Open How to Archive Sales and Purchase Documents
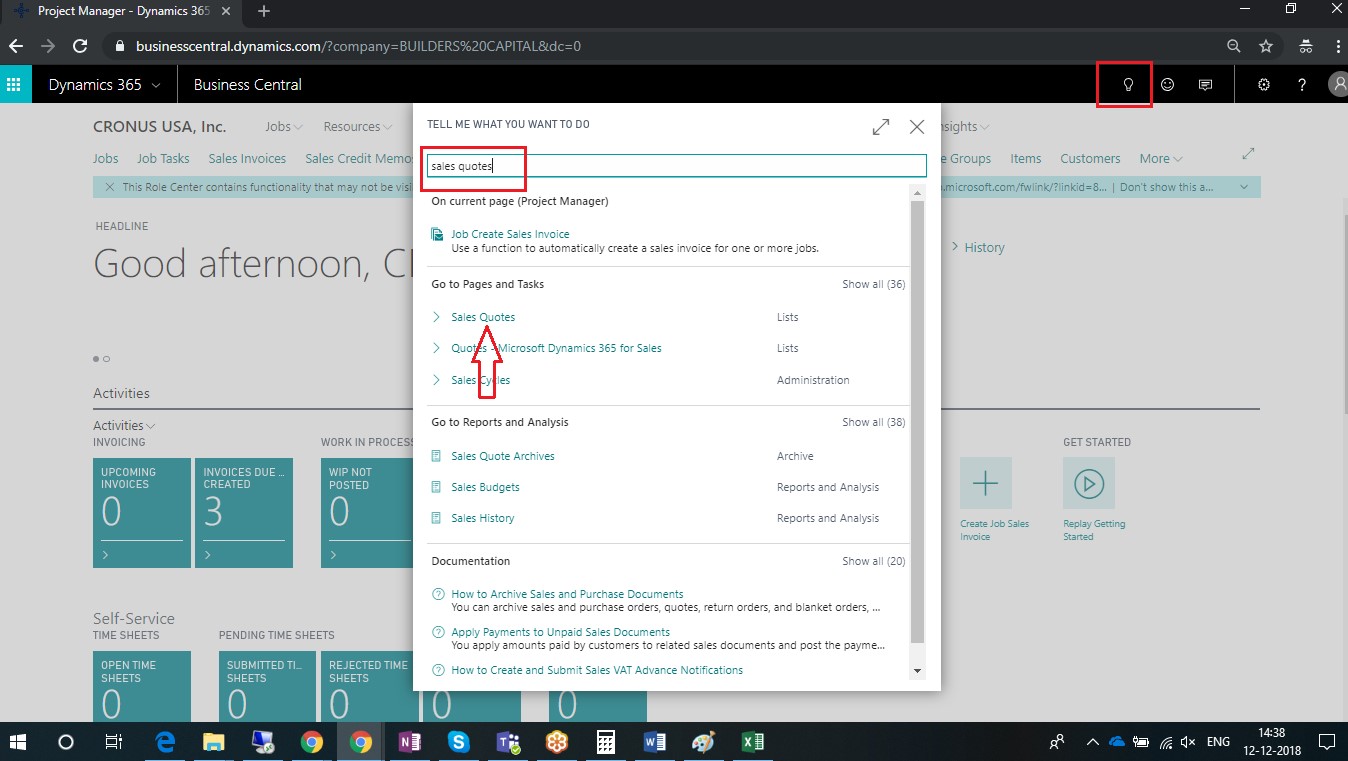 point(567,594)
